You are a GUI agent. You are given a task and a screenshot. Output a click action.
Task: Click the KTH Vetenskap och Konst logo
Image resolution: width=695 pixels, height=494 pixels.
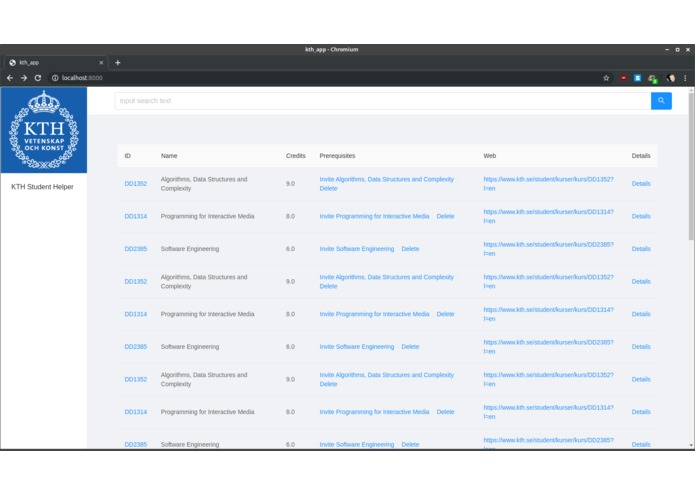coord(44,130)
